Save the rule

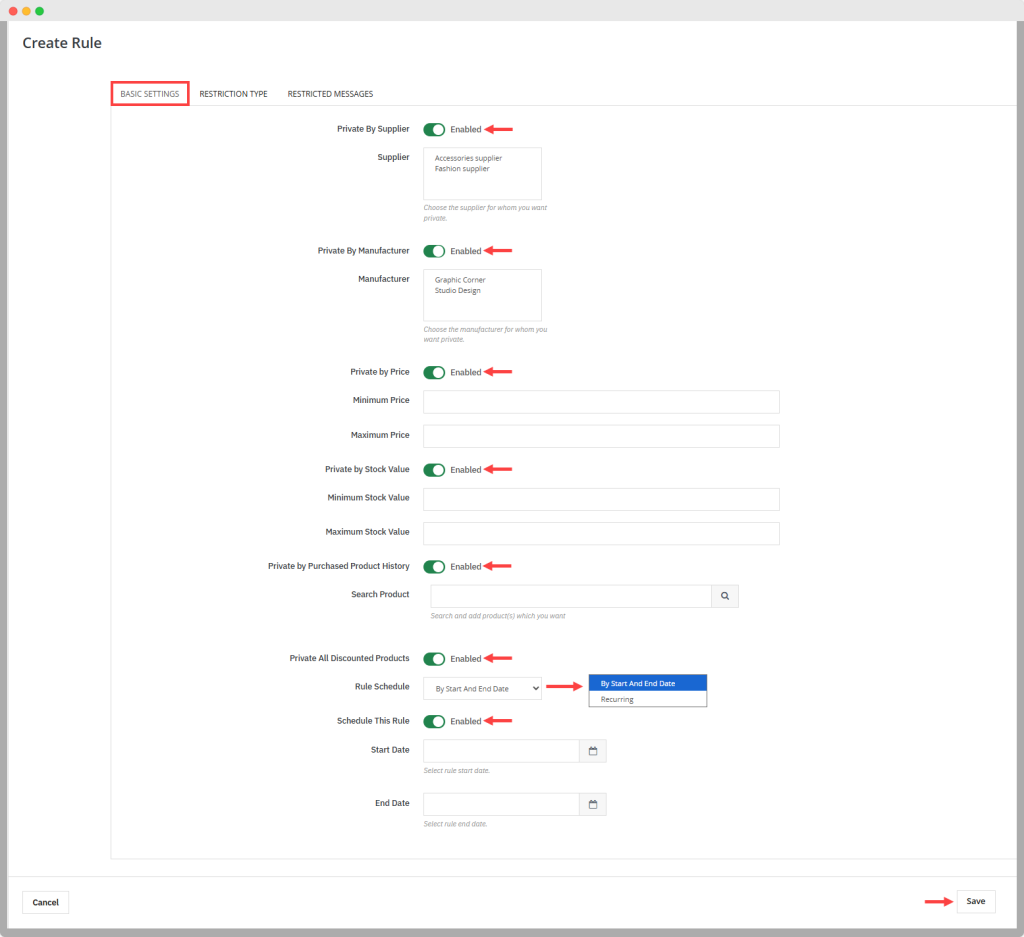975,901
